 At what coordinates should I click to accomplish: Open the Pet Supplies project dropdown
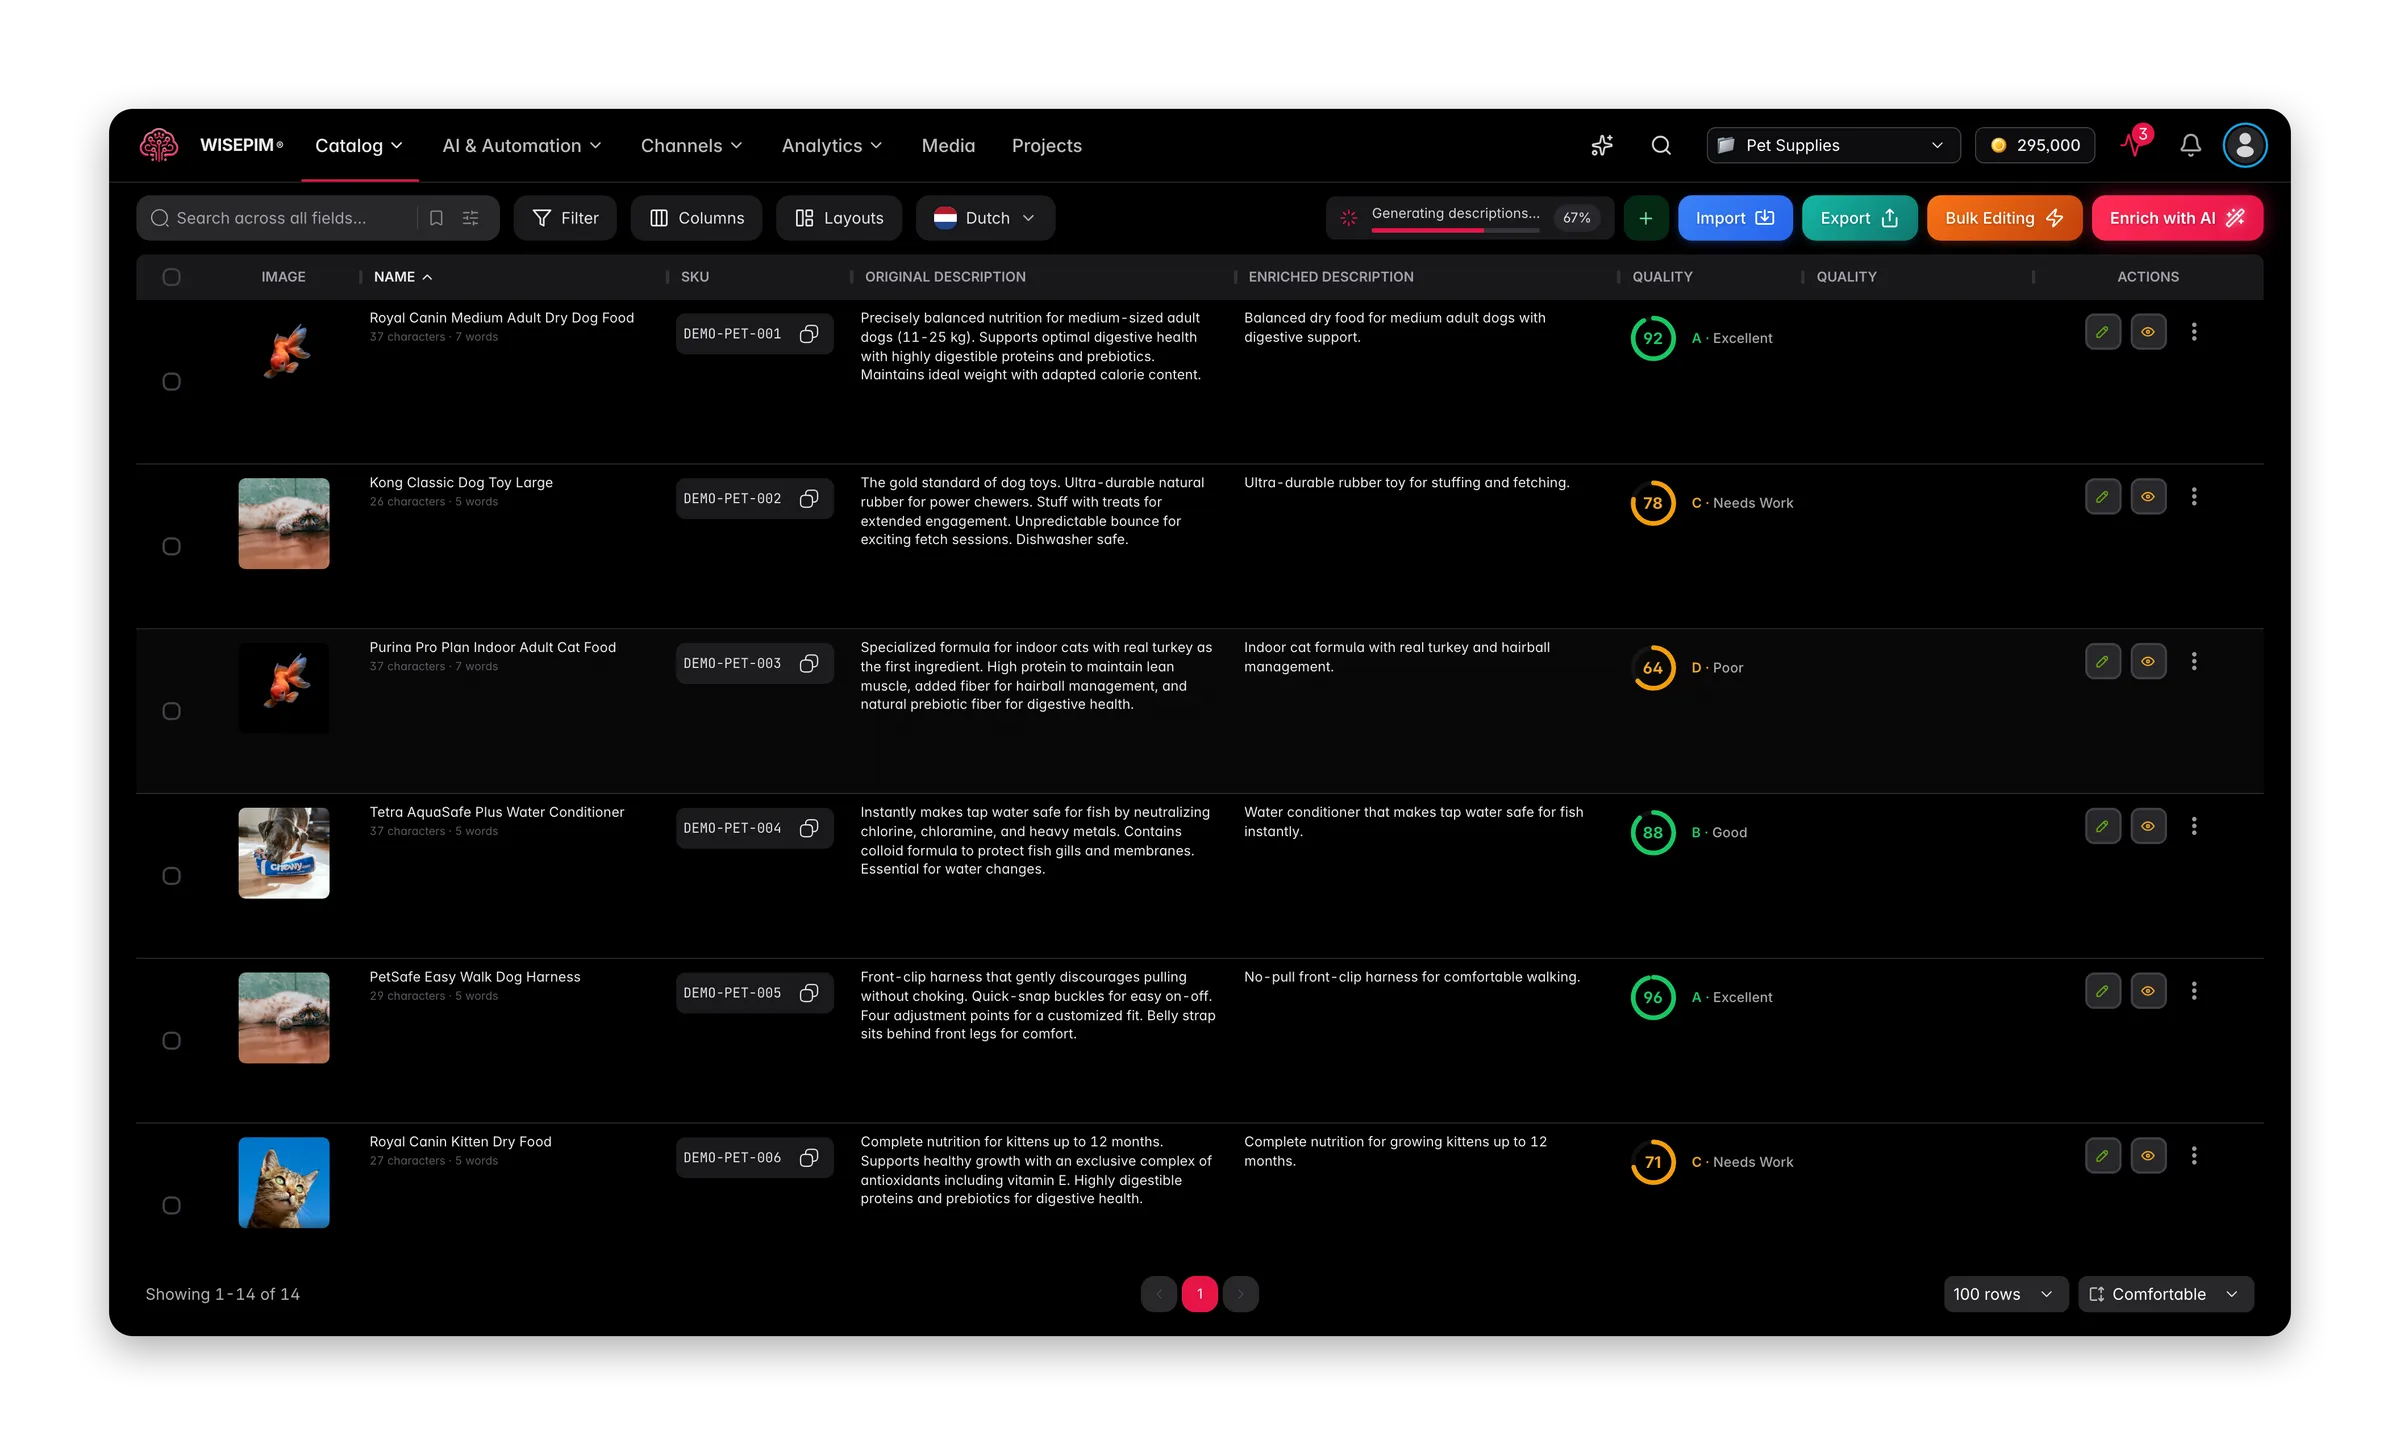tap(1833, 145)
